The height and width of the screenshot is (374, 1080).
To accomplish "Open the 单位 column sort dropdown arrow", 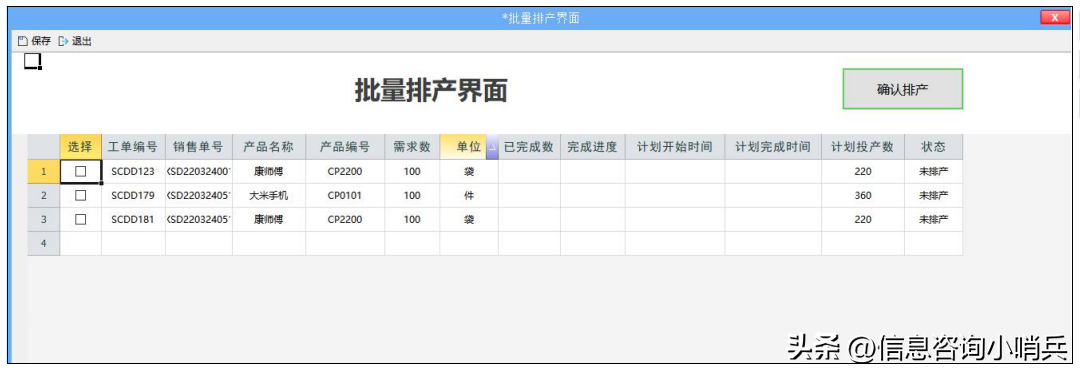I will (x=492, y=147).
